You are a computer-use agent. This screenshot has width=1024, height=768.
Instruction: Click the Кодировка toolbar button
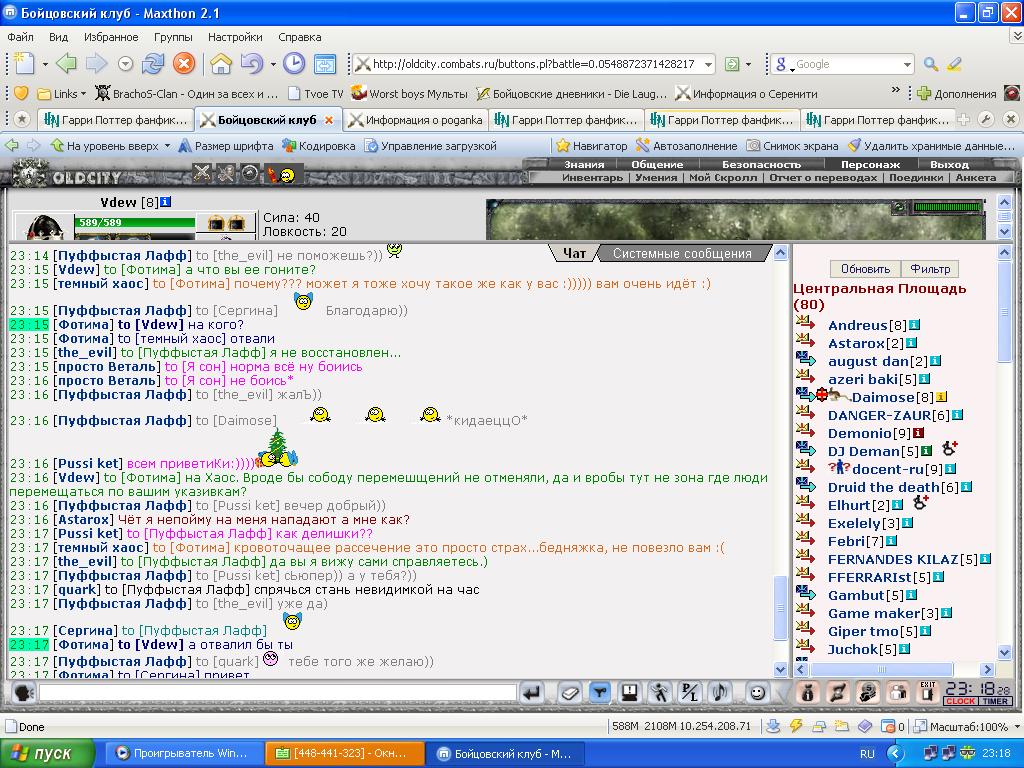(319, 146)
